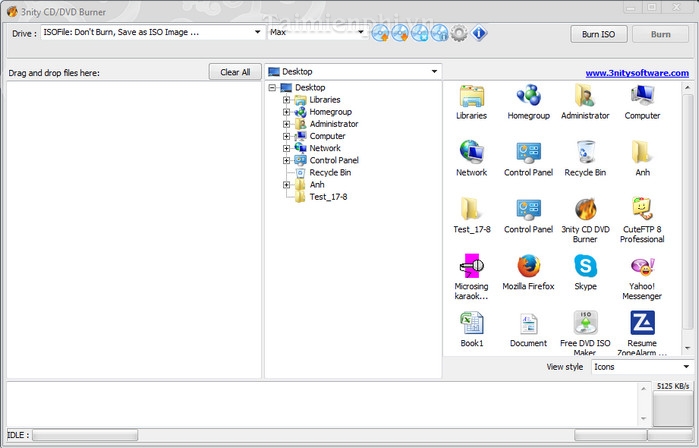
Task: Click the file pane scrollbar up arrow
Action: [x=687, y=88]
